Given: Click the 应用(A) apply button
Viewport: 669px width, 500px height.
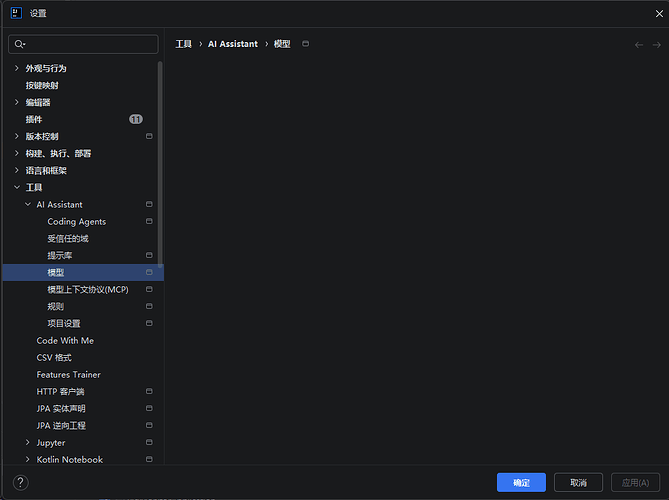Looking at the screenshot, I should coord(636,483).
